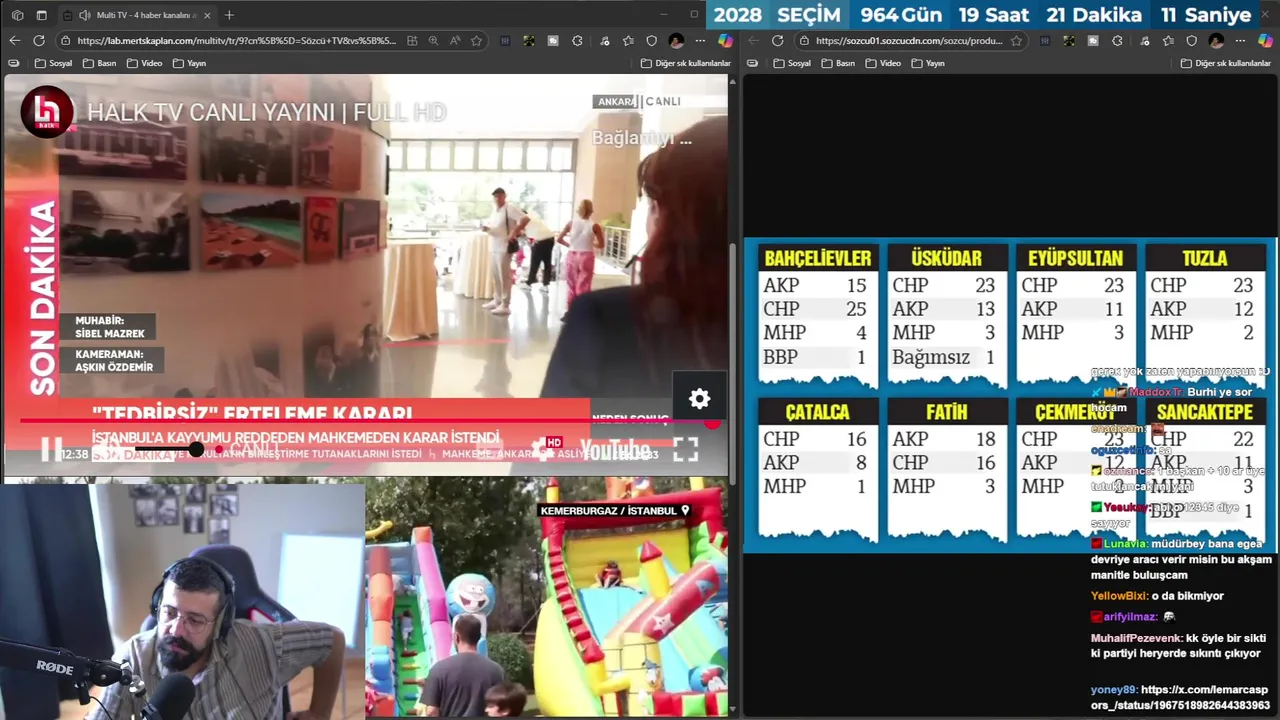
Task: Zoom icon in the left address bar
Action: click(433, 41)
